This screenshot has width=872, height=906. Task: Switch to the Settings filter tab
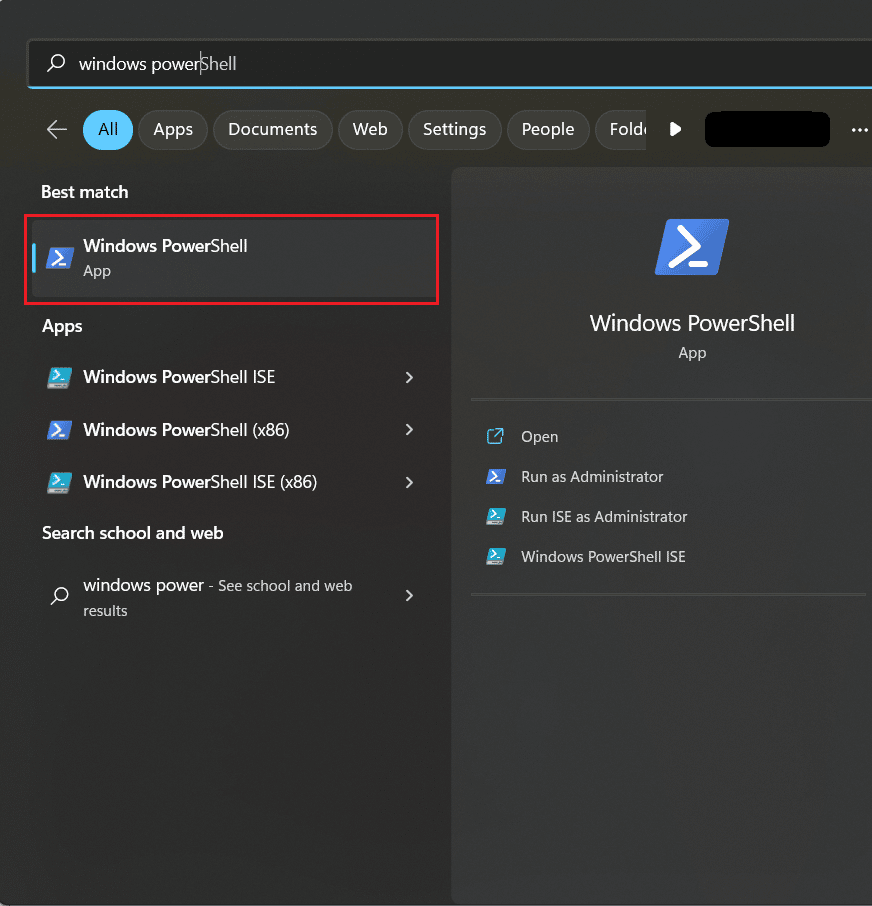[x=454, y=129]
